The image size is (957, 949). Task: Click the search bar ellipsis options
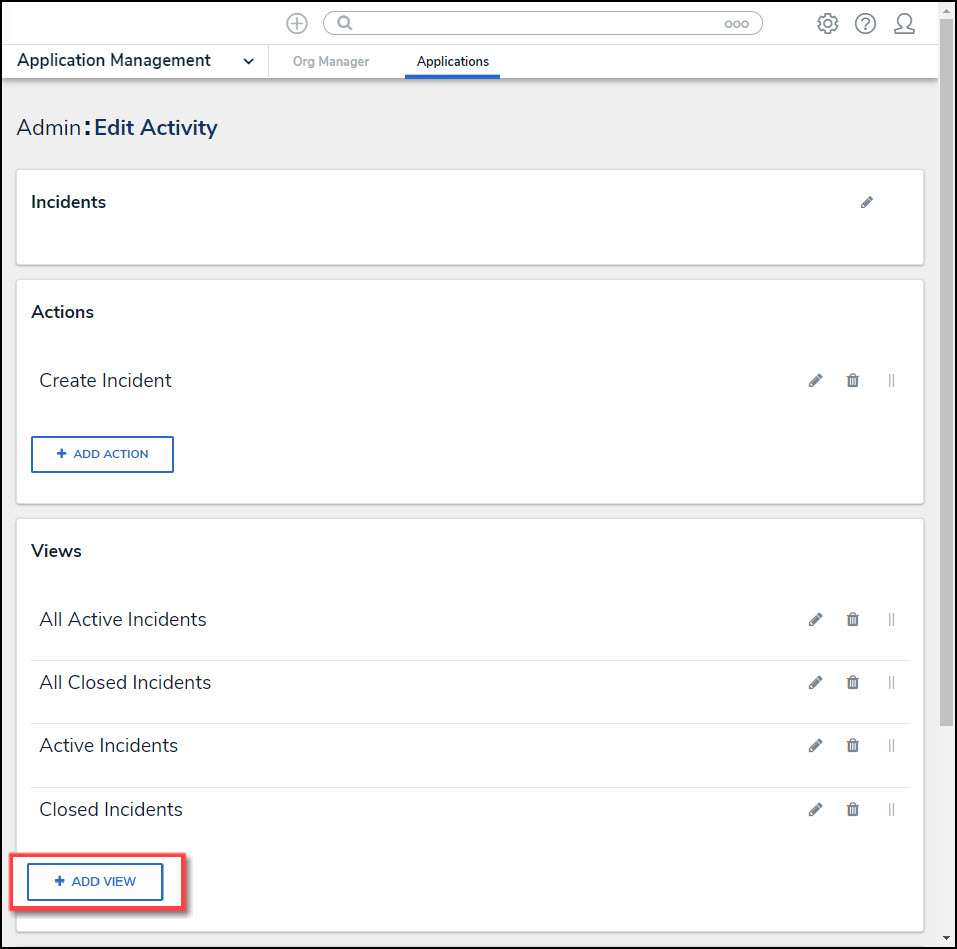(x=736, y=24)
